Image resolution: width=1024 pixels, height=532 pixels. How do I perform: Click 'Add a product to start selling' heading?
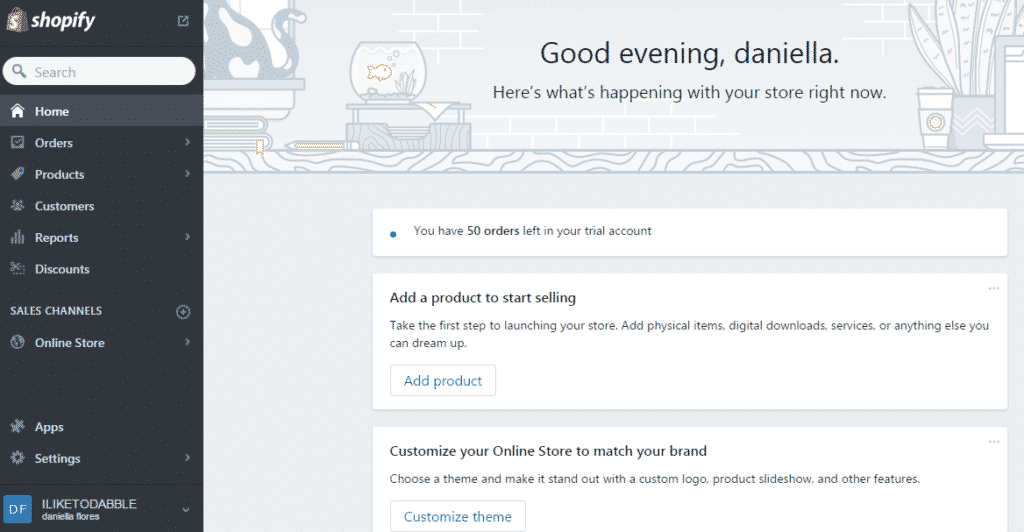point(483,298)
